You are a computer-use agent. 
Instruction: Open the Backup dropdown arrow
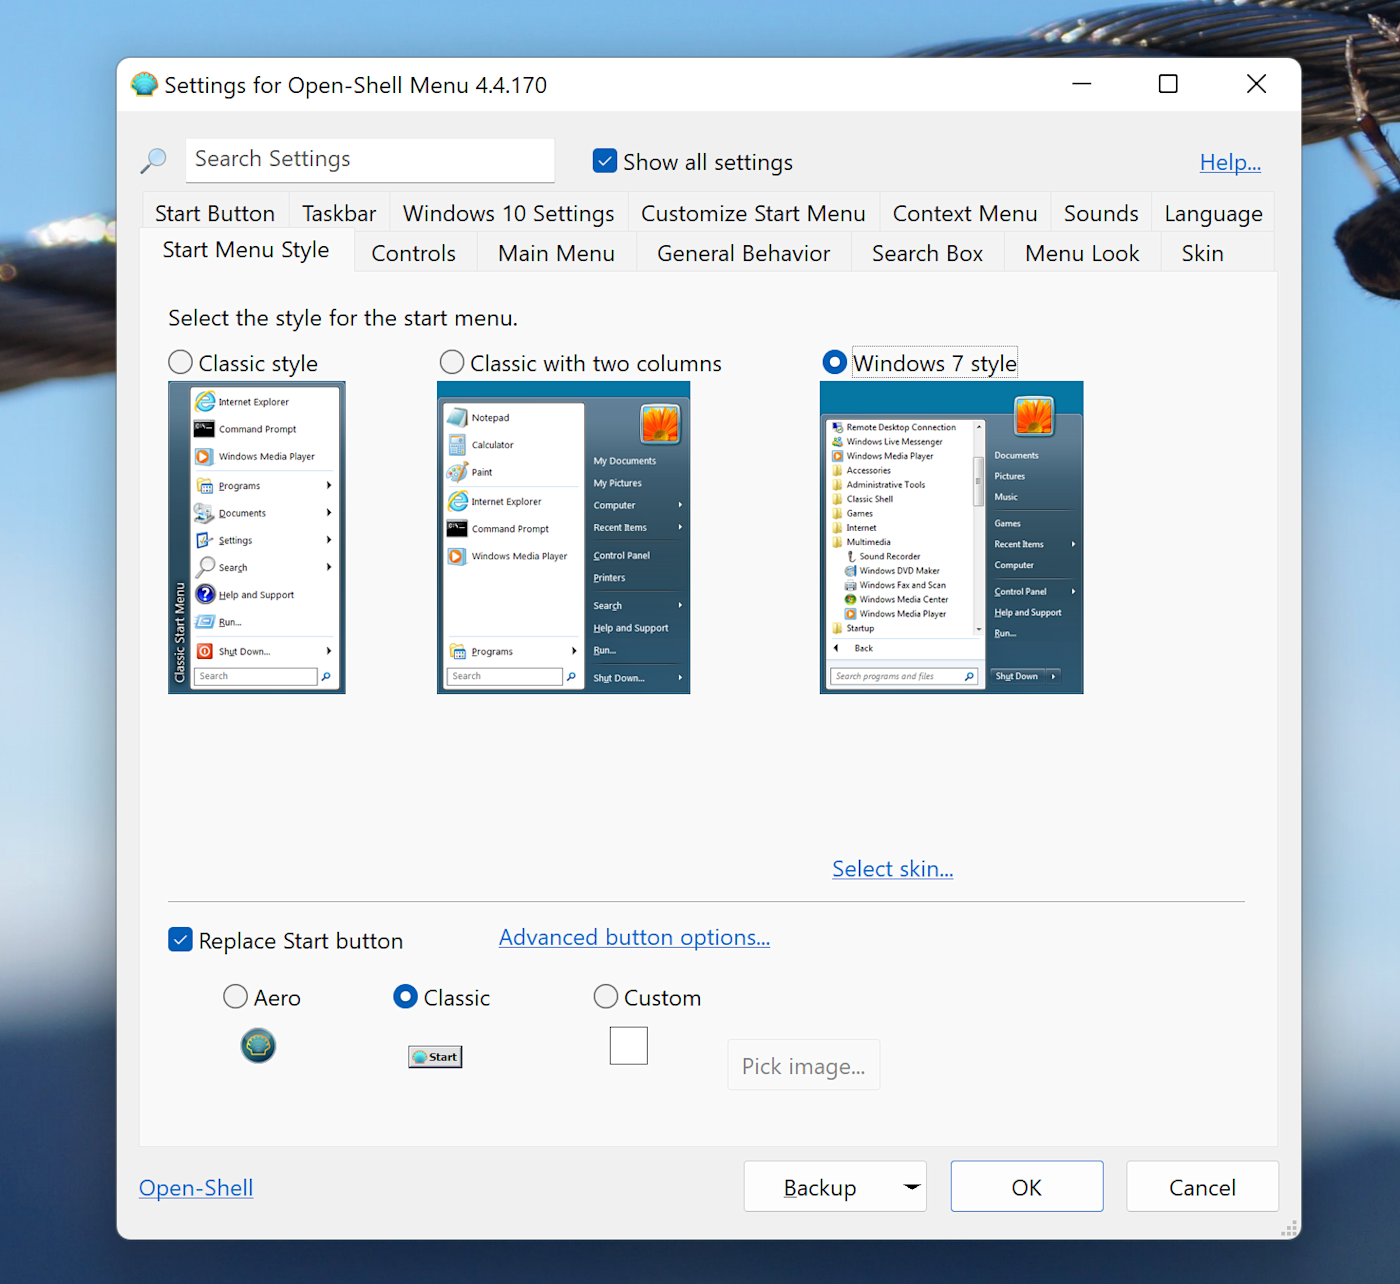click(911, 1187)
